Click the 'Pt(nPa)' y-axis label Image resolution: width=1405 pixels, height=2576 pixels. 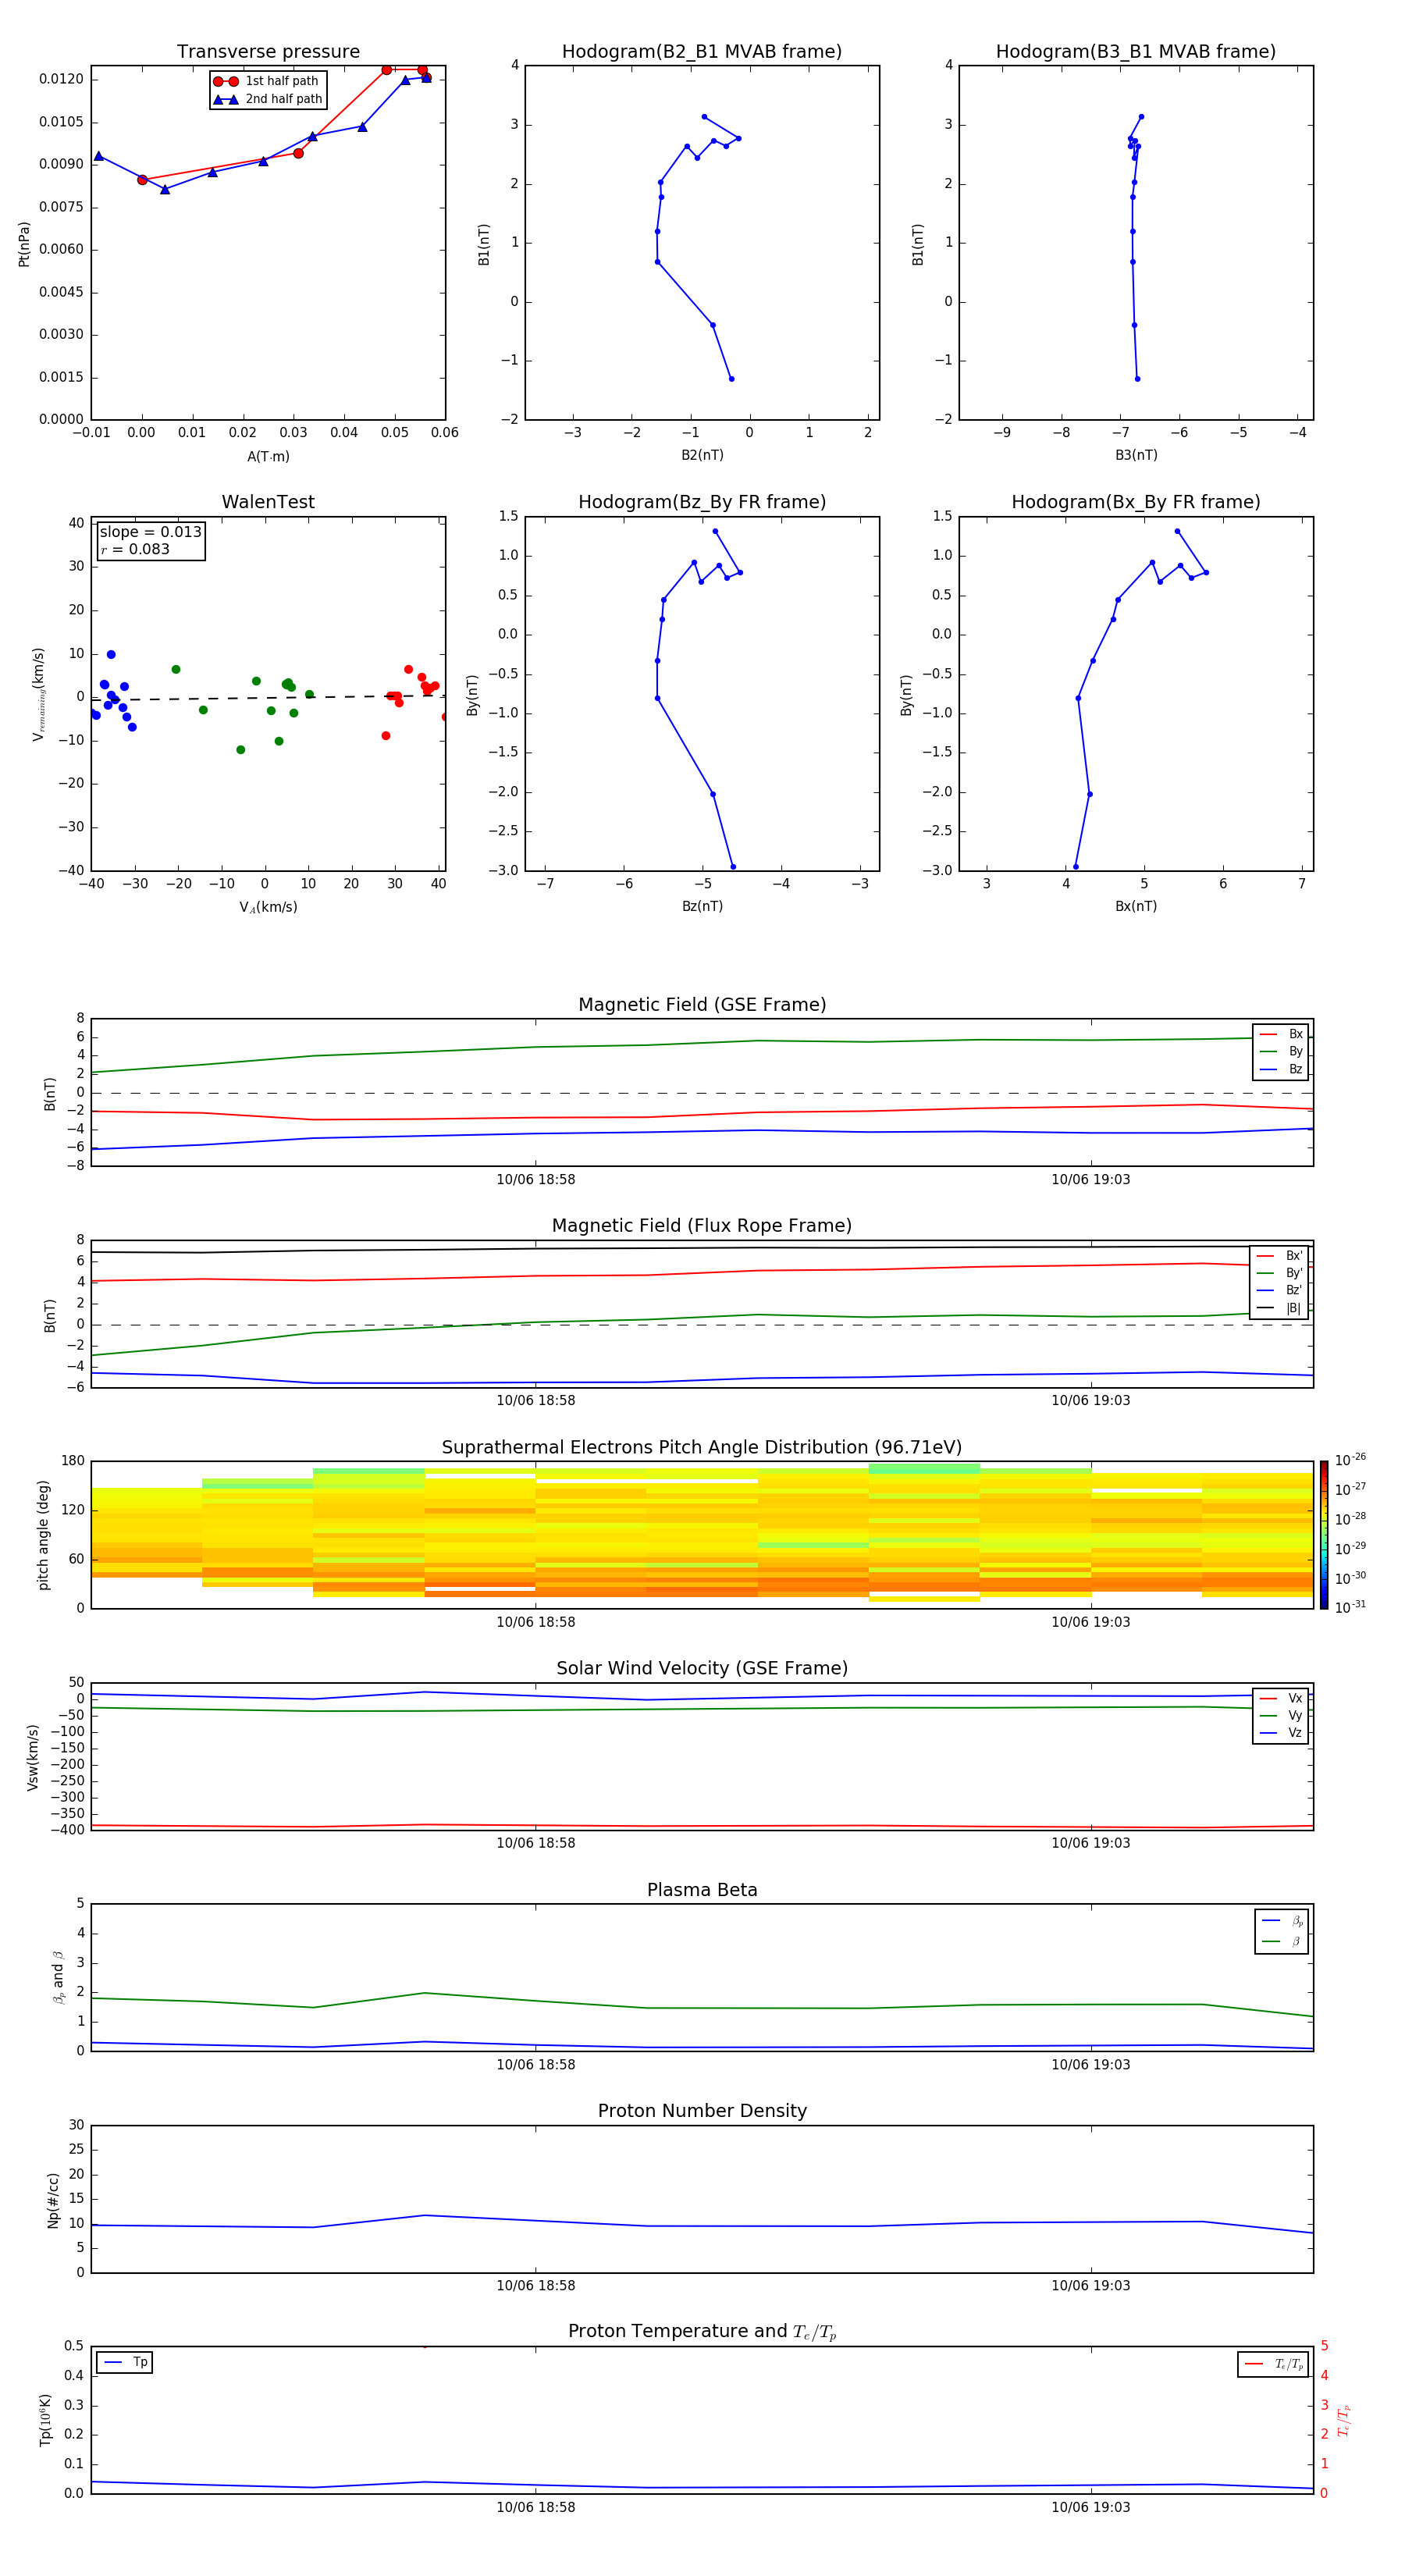(24, 244)
